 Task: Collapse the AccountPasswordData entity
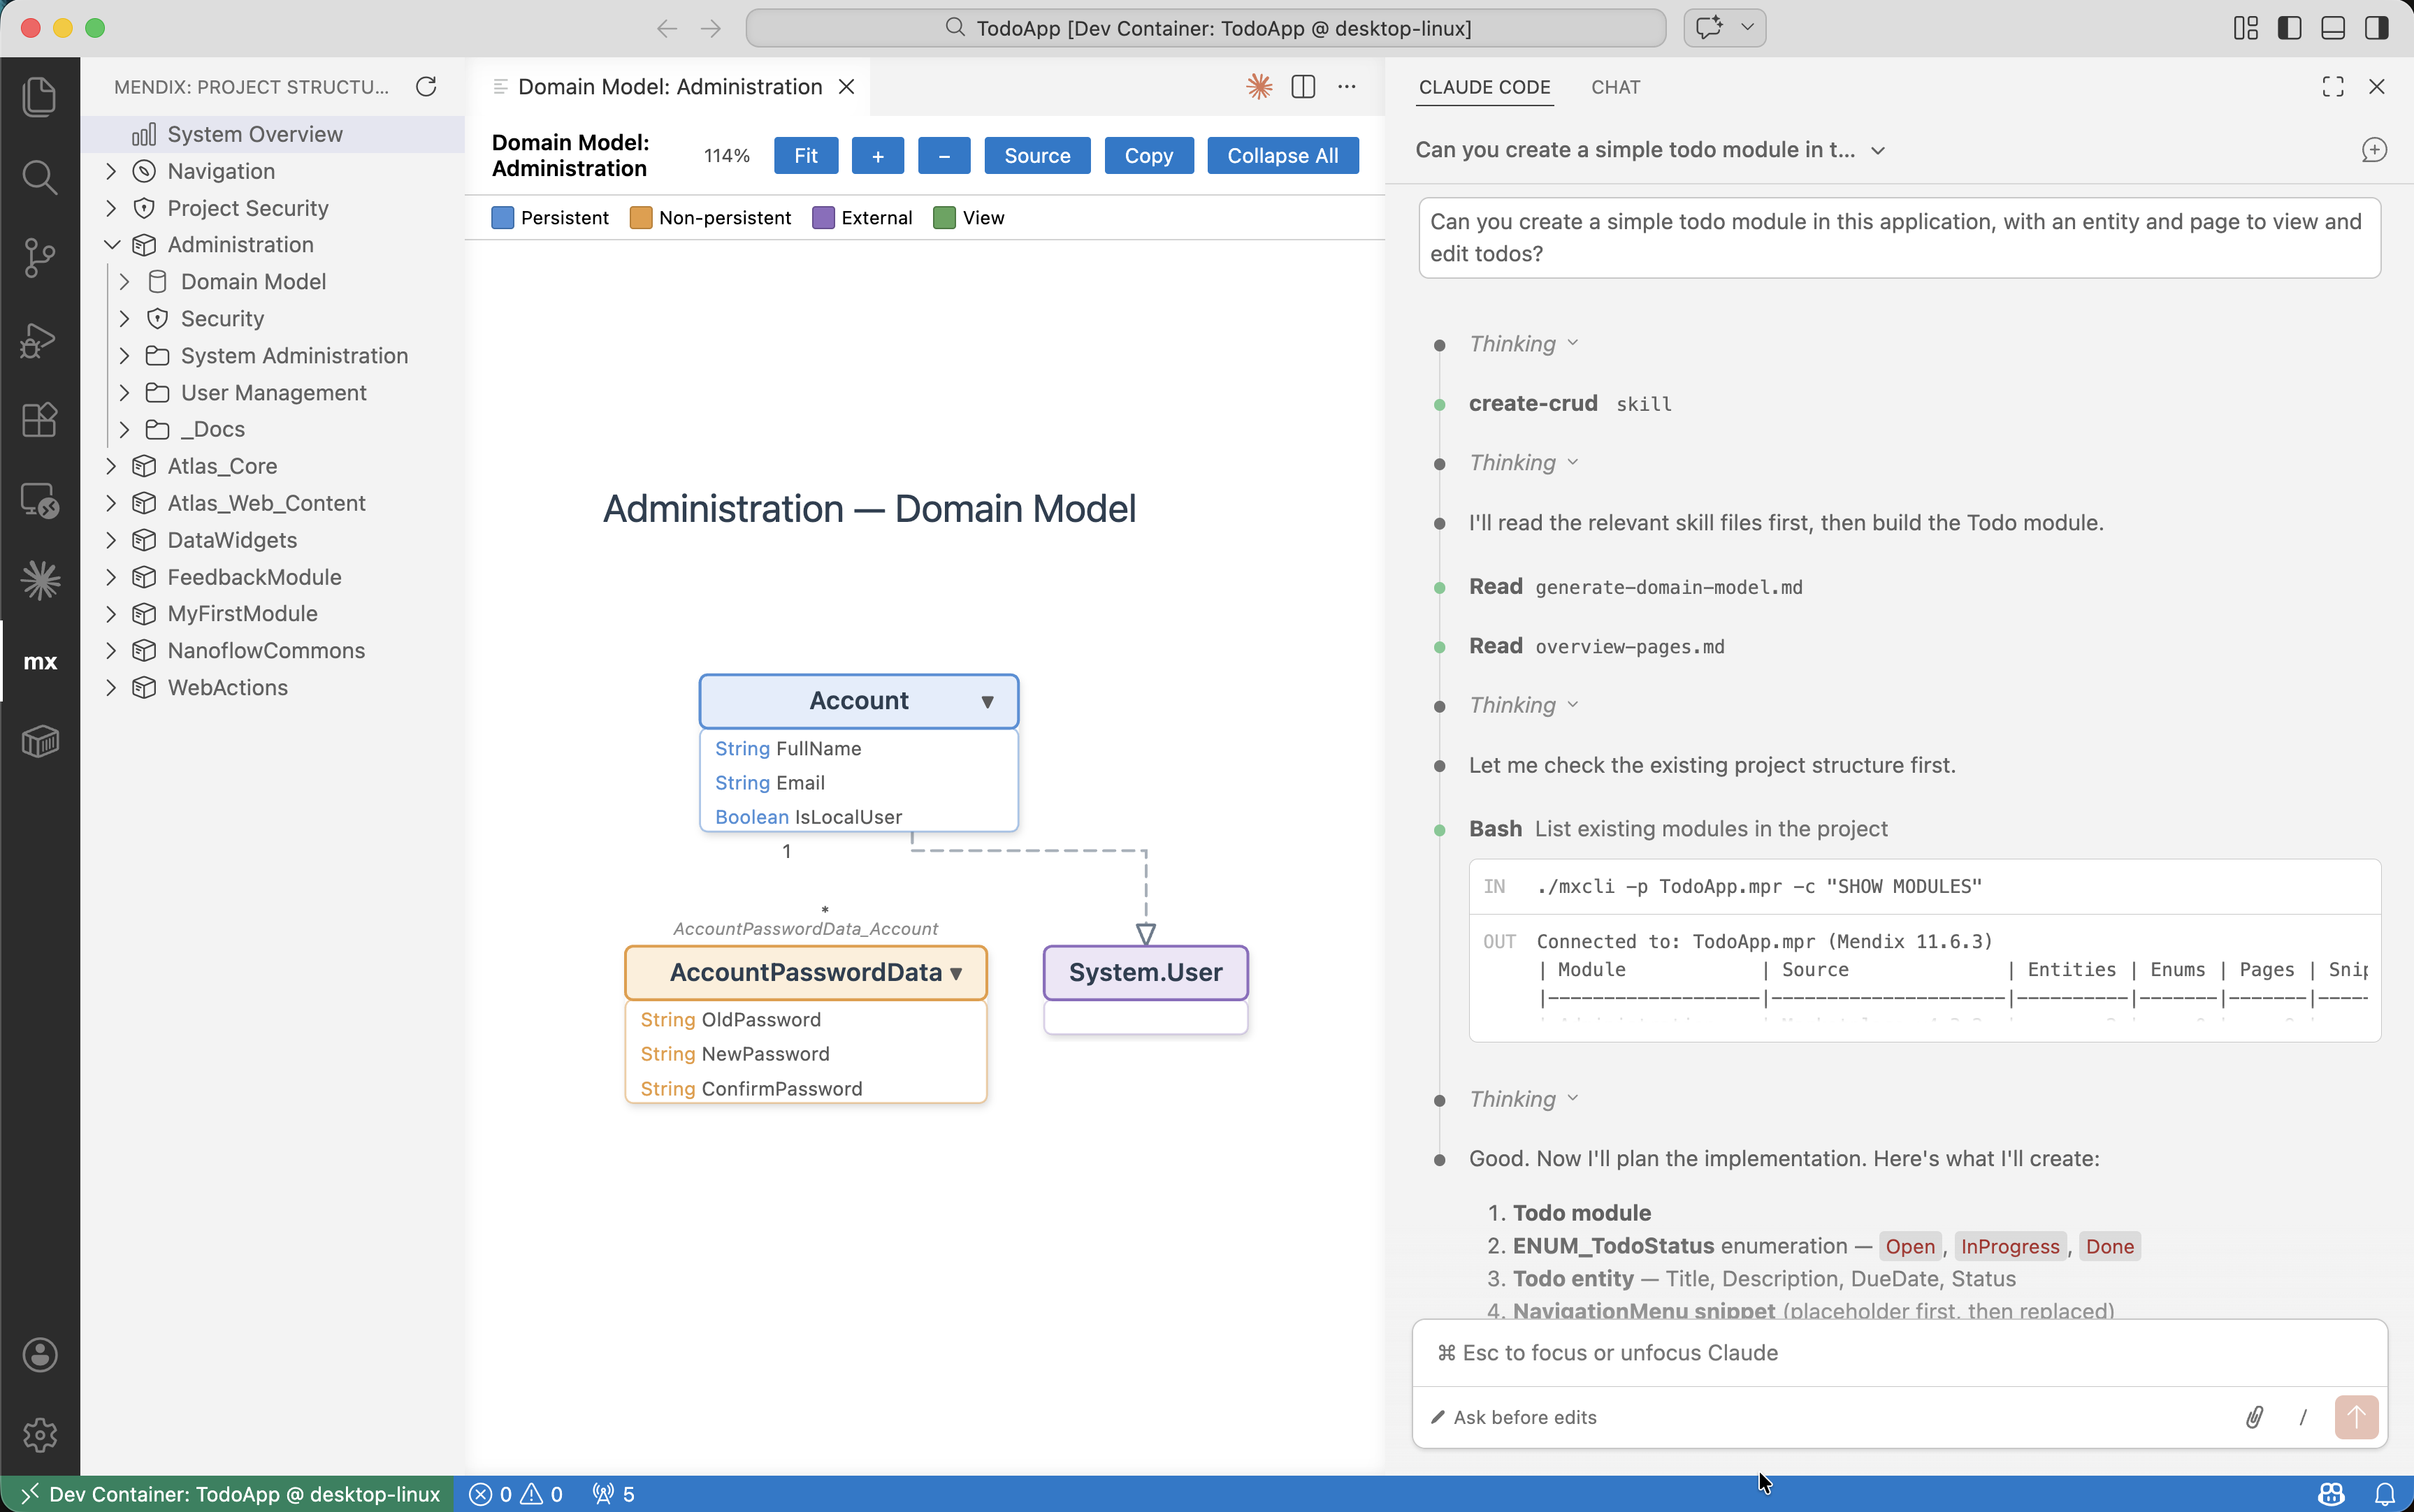tap(956, 974)
